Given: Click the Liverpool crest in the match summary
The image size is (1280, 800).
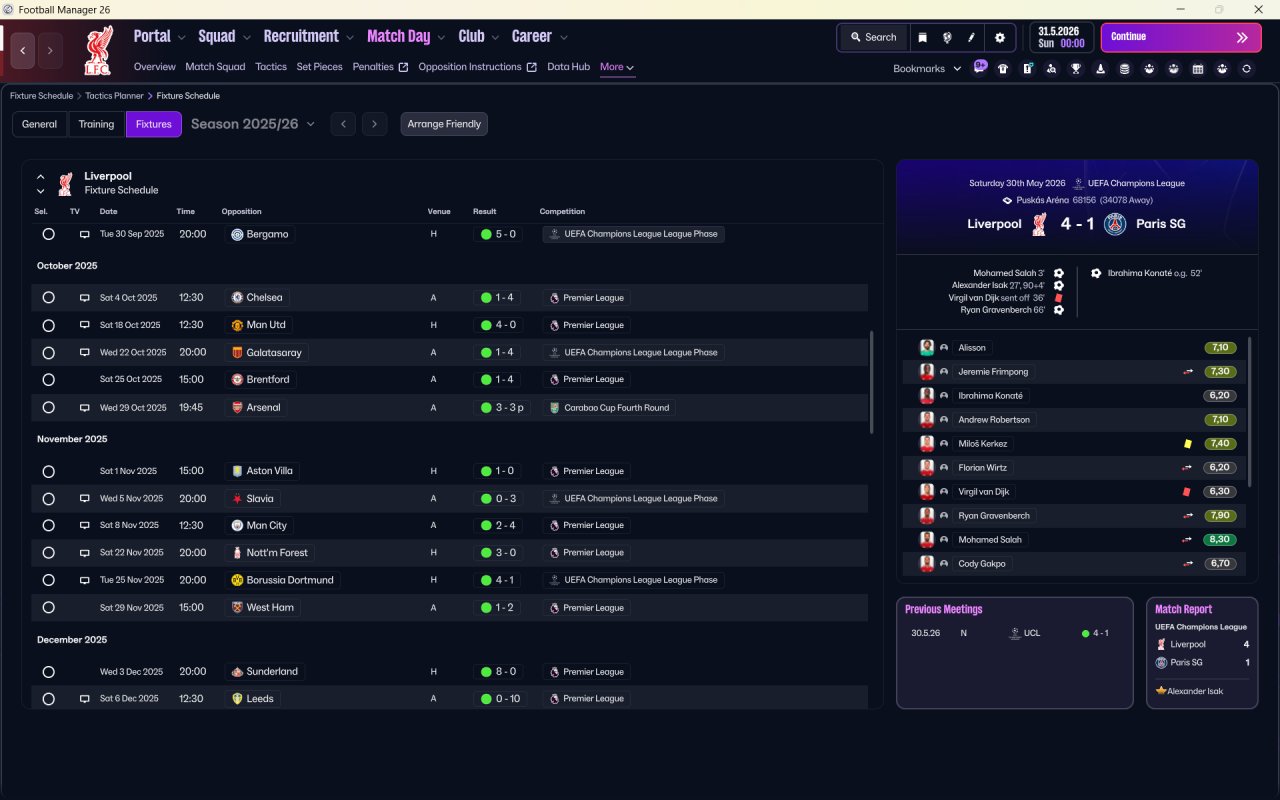Looking at the screenshot, I should 1040,224.
